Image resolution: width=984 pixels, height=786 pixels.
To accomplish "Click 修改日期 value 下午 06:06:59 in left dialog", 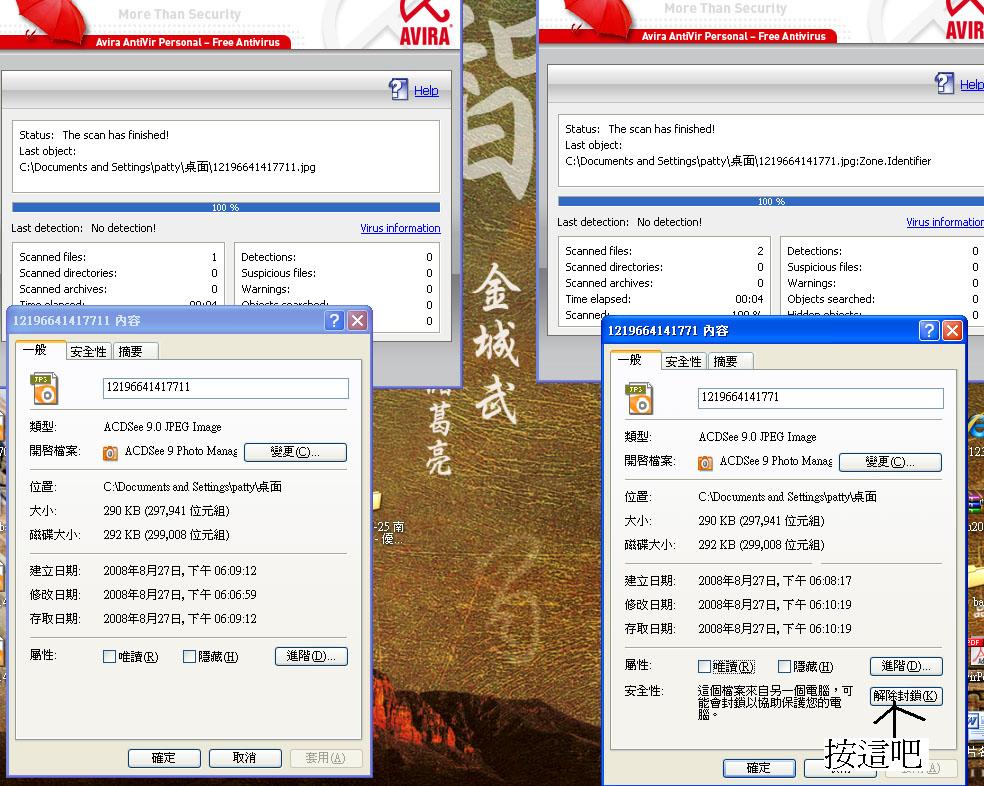I will [x=180, y=595].
